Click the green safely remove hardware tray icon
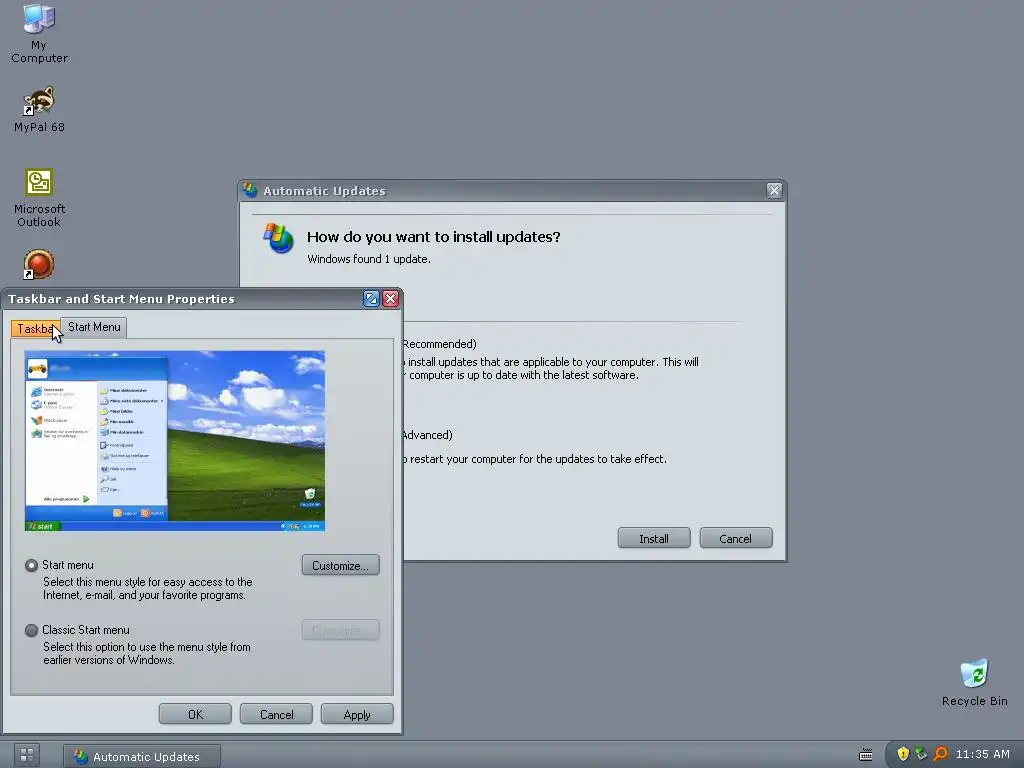Screen dimensions: 1024x768 (x=921, y=754)
